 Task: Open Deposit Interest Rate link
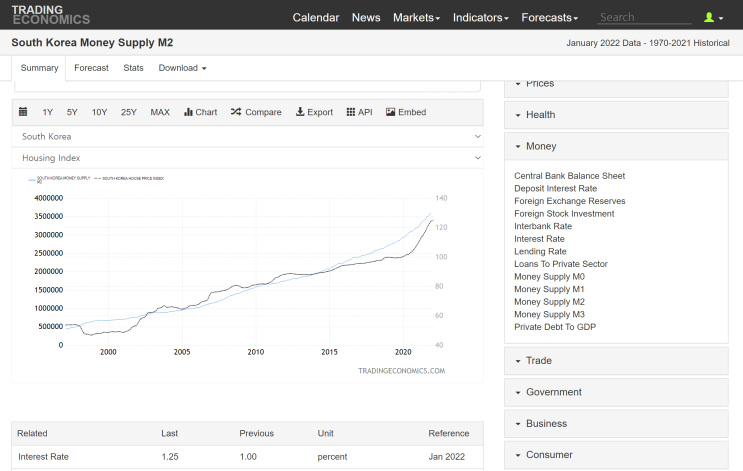click(555, 189)
